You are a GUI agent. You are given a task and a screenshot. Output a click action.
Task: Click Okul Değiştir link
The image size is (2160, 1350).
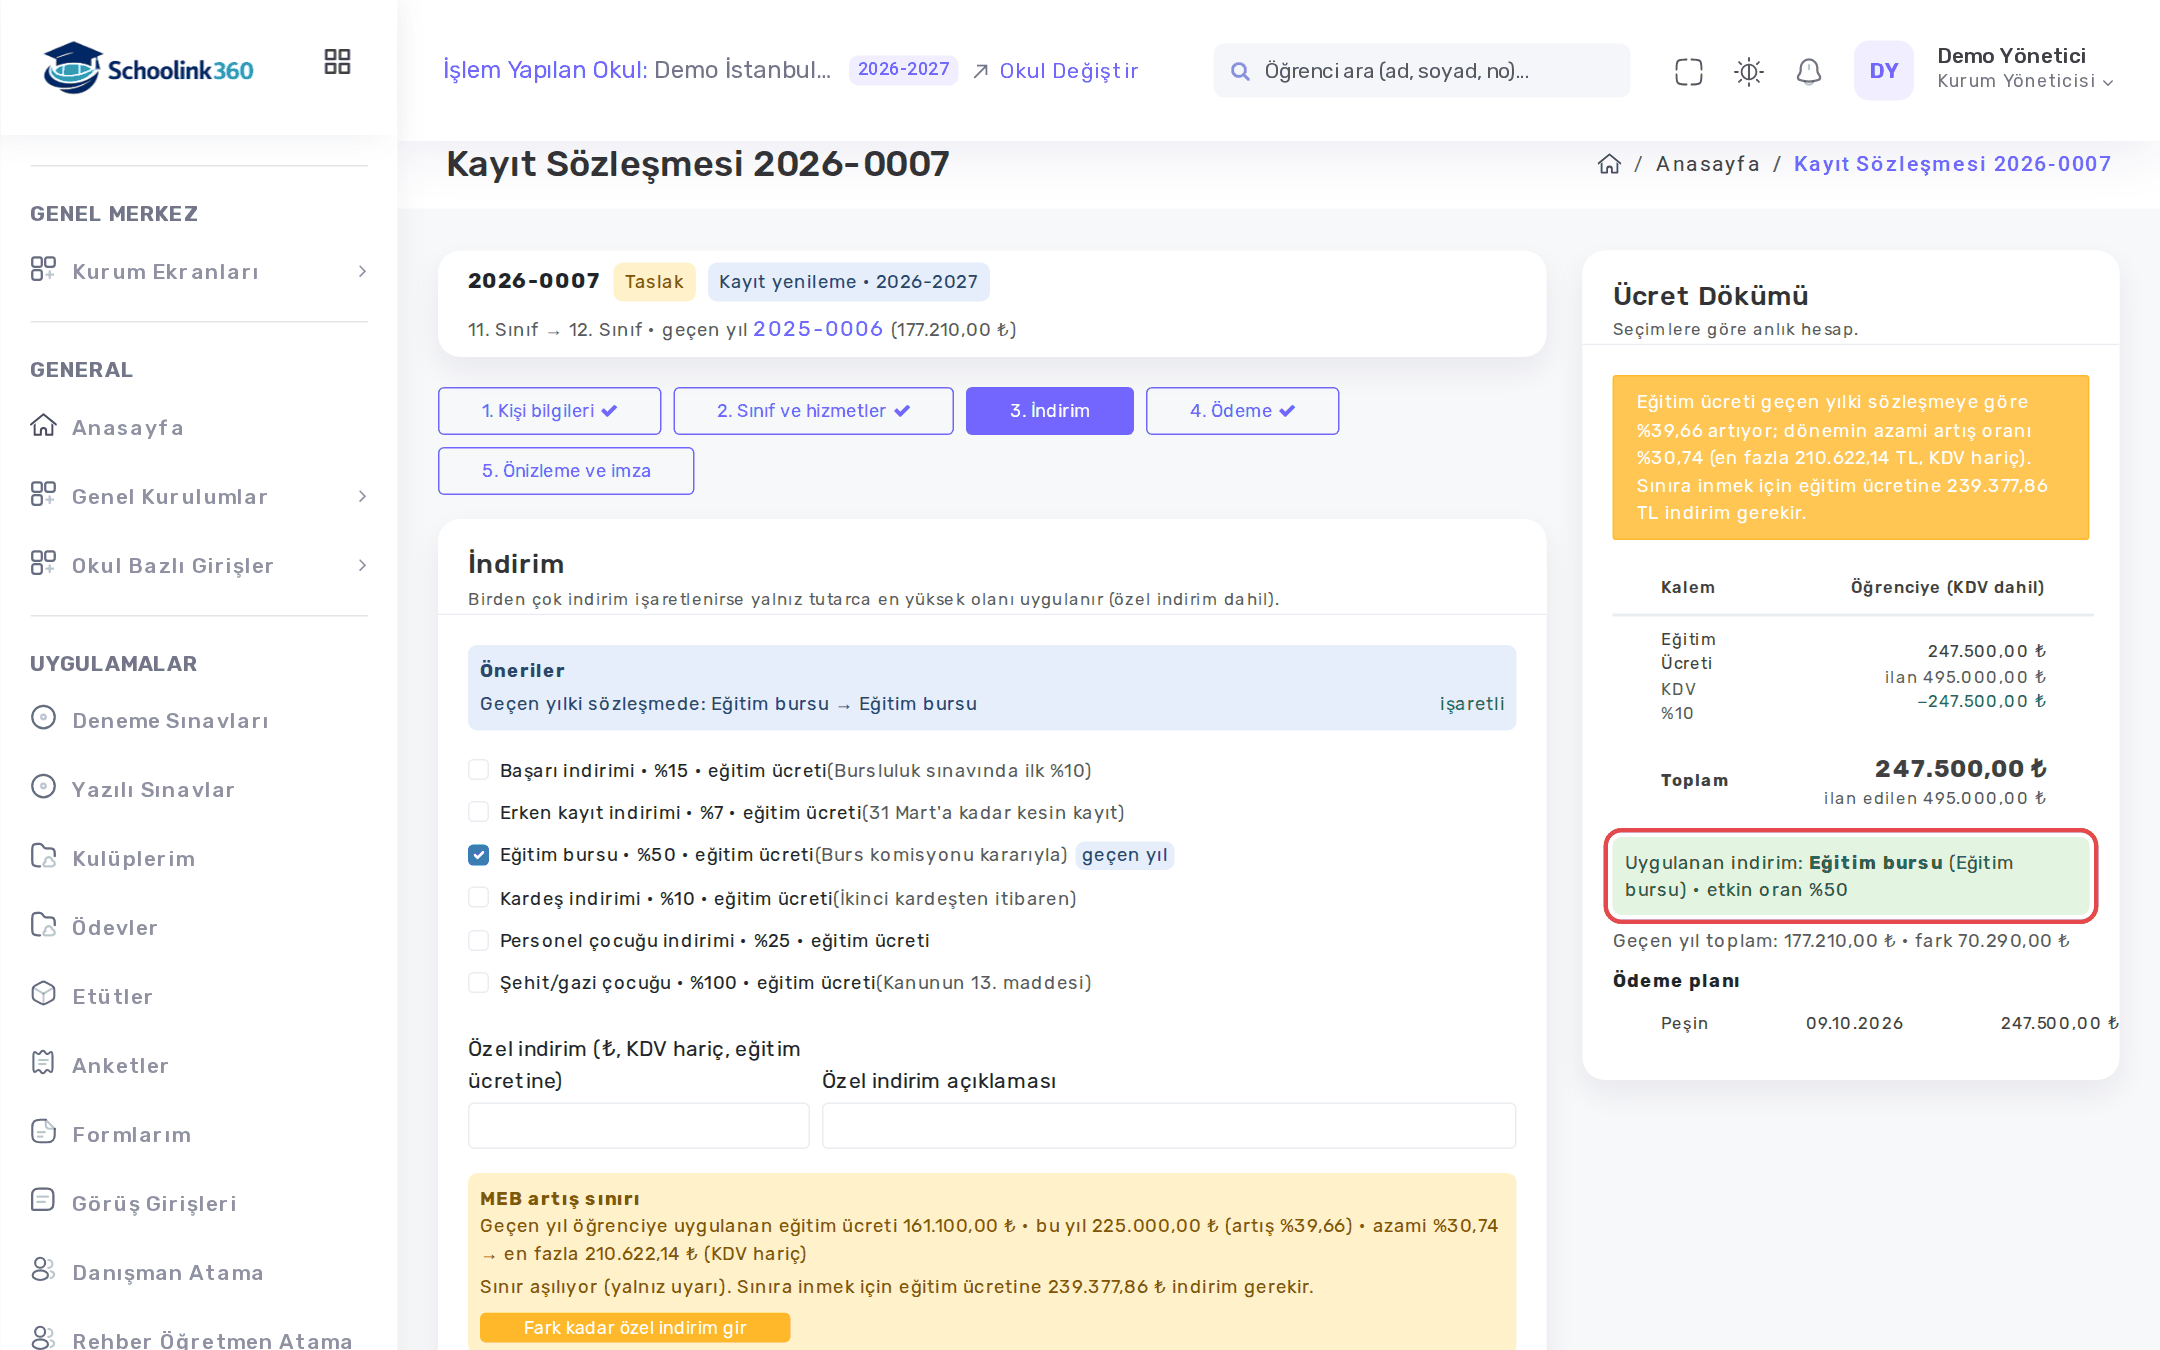click(x=1056, y=71)
